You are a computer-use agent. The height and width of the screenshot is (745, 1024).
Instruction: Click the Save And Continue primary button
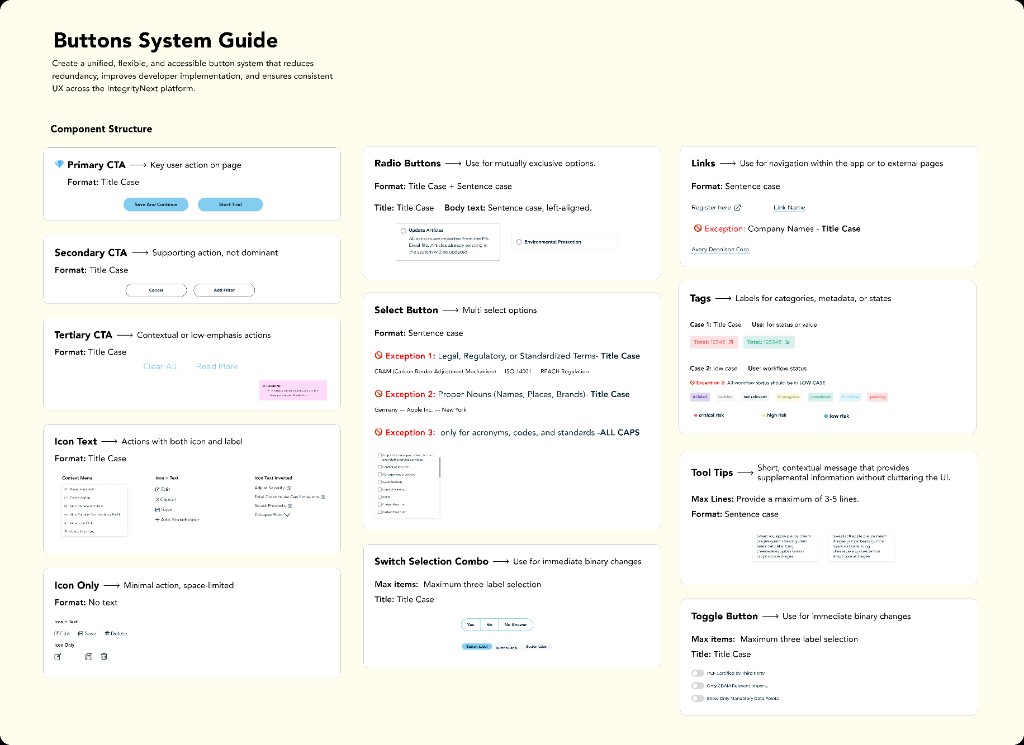tap(155, 204)
